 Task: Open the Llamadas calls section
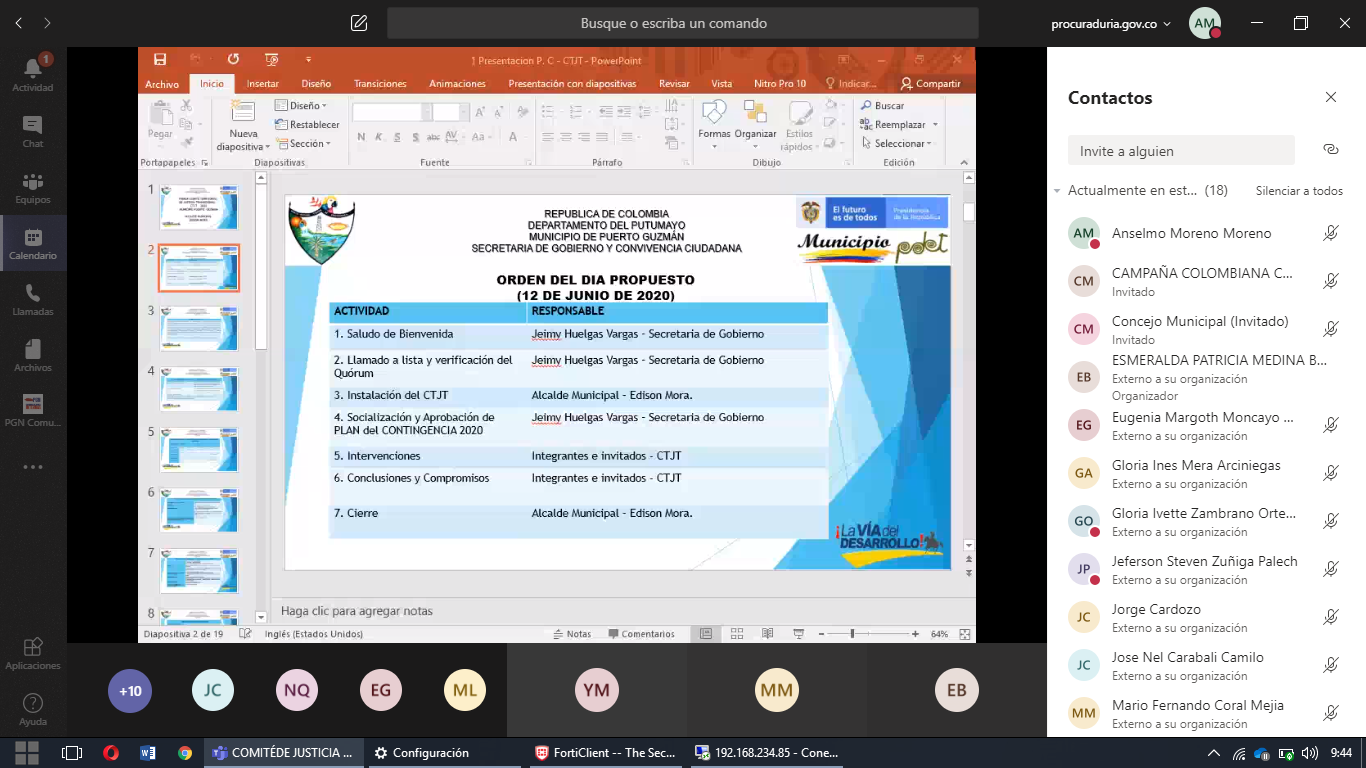pyautogui.click(x=33, y=298)
